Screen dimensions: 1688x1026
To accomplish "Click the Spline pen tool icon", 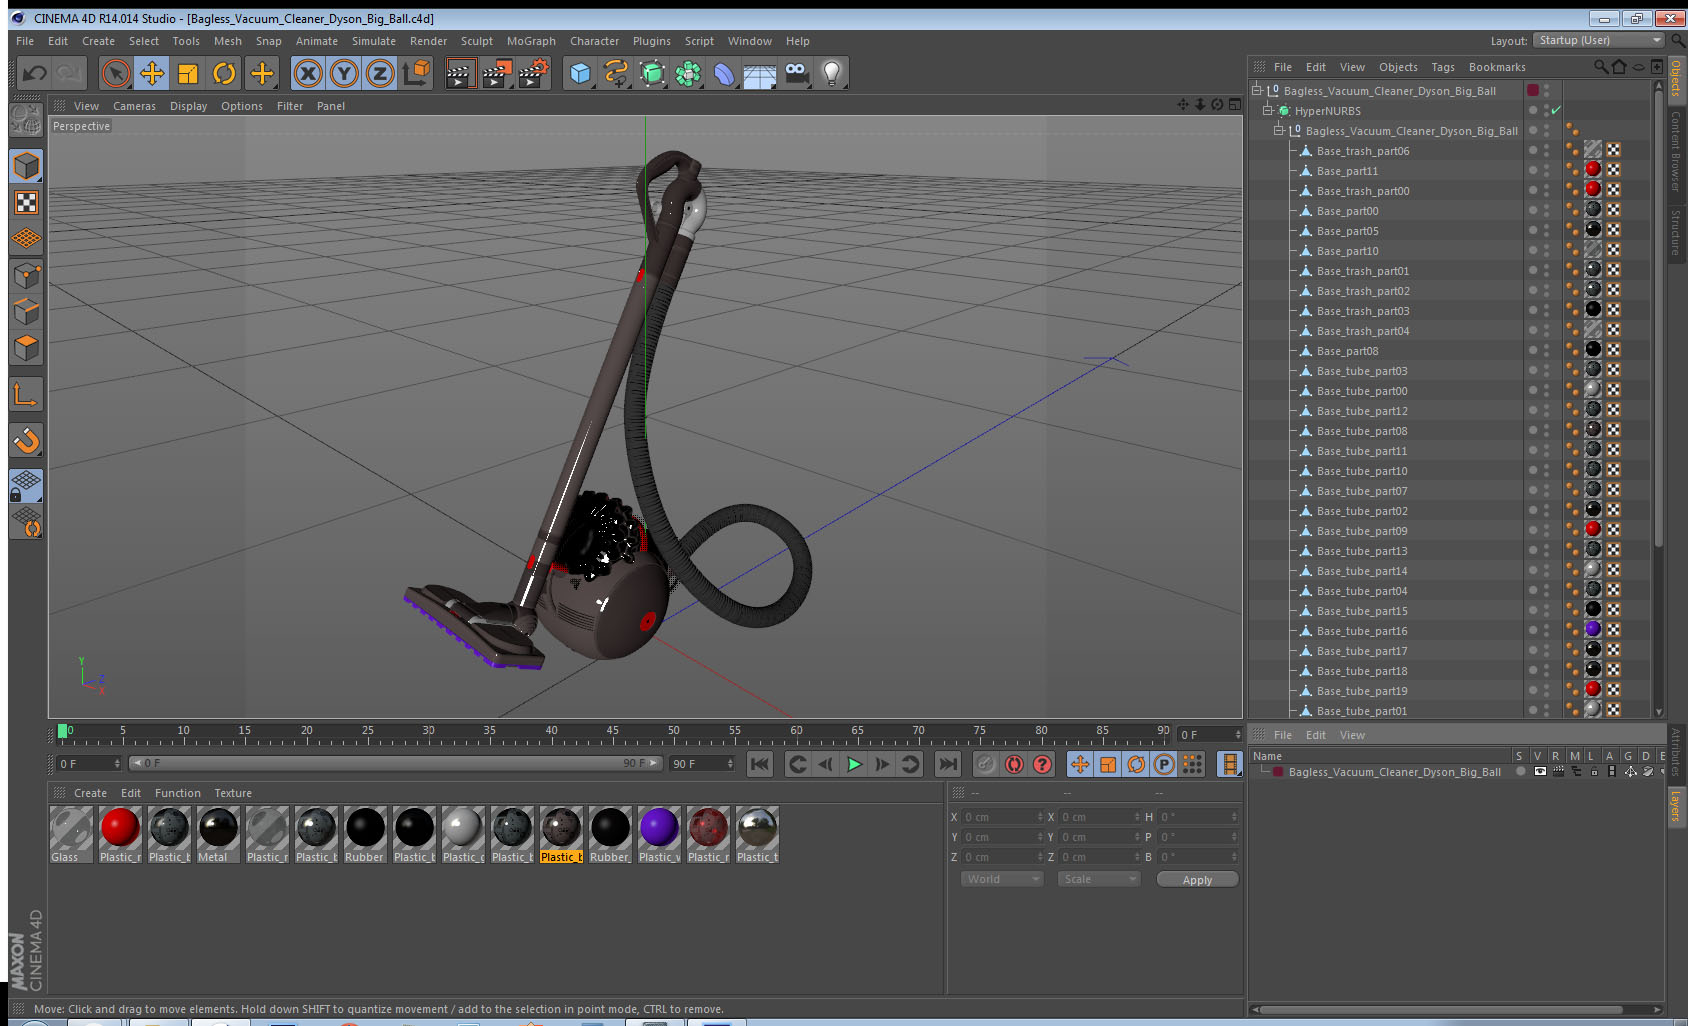I will (616, 73).
